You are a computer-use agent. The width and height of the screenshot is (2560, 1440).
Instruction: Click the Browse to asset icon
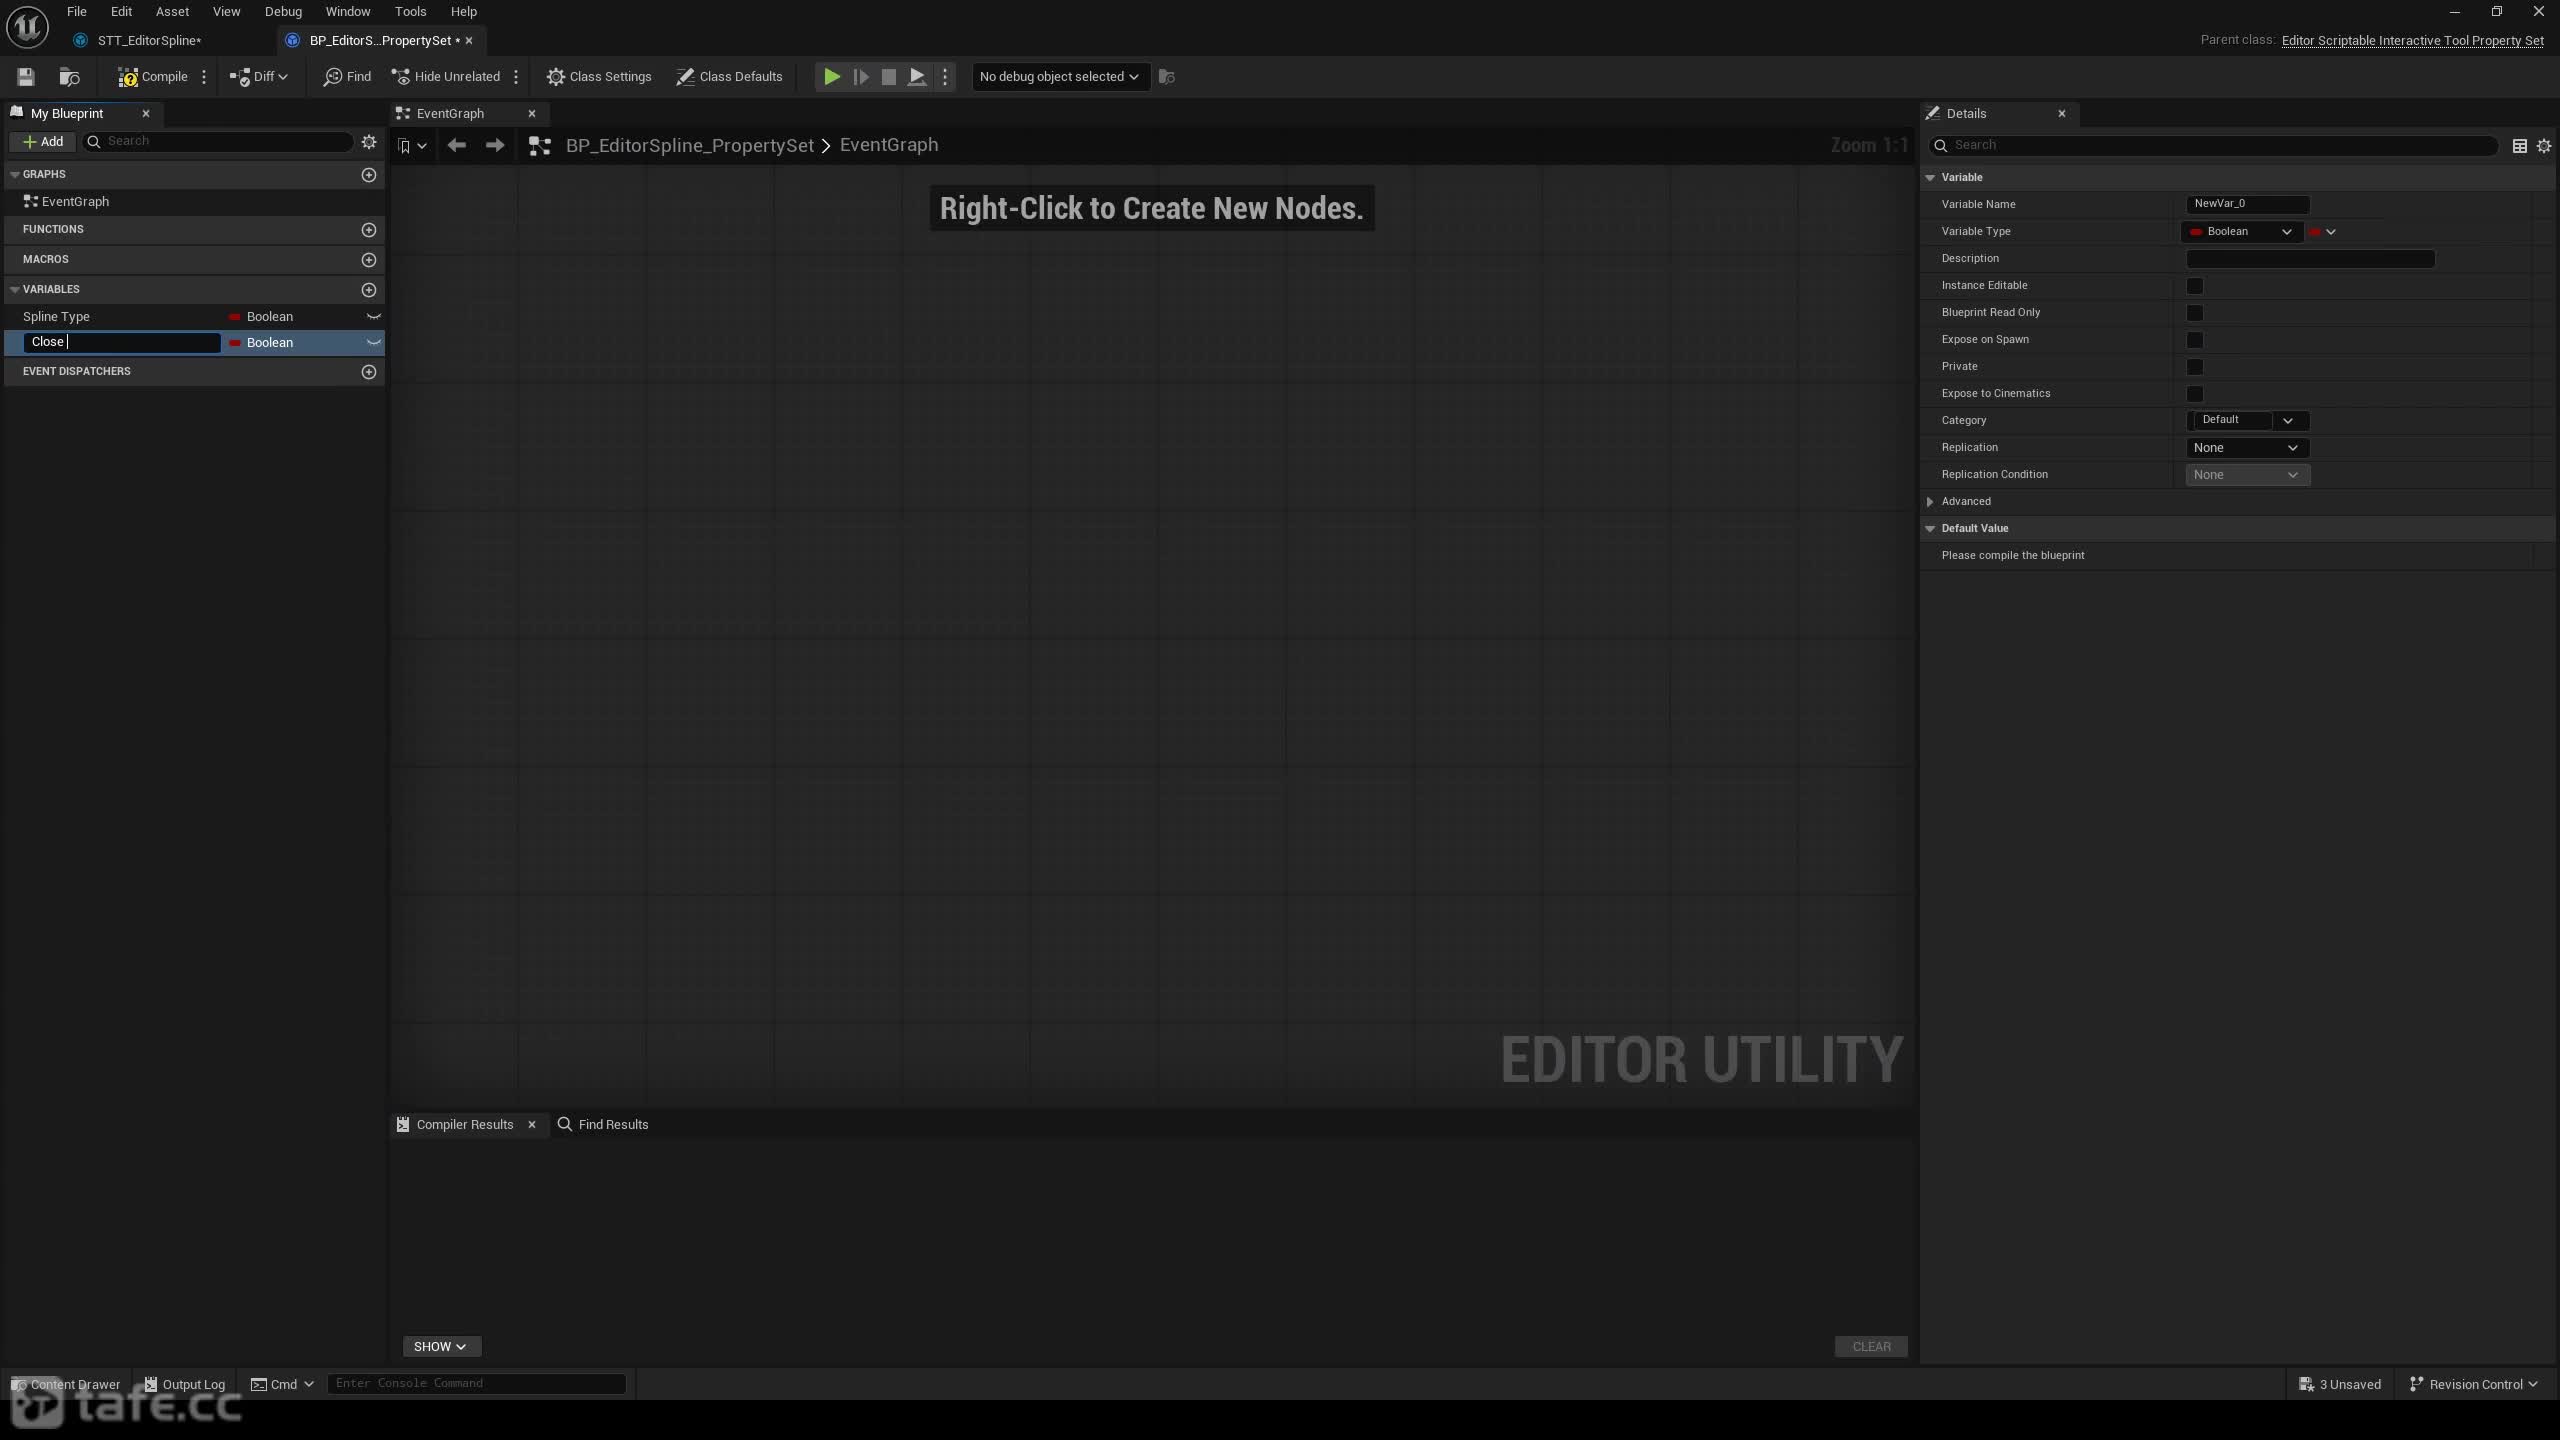click(x=69, y=77)
